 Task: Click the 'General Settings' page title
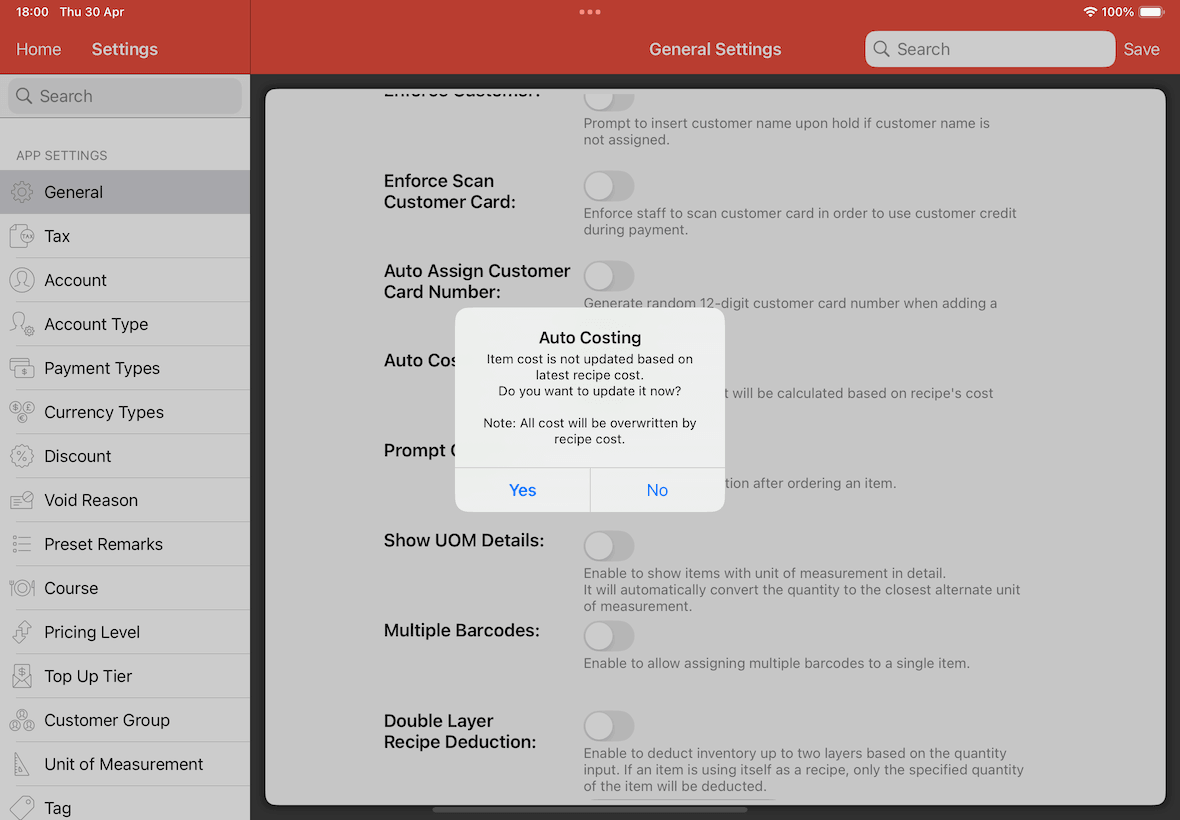click(715, 49)
